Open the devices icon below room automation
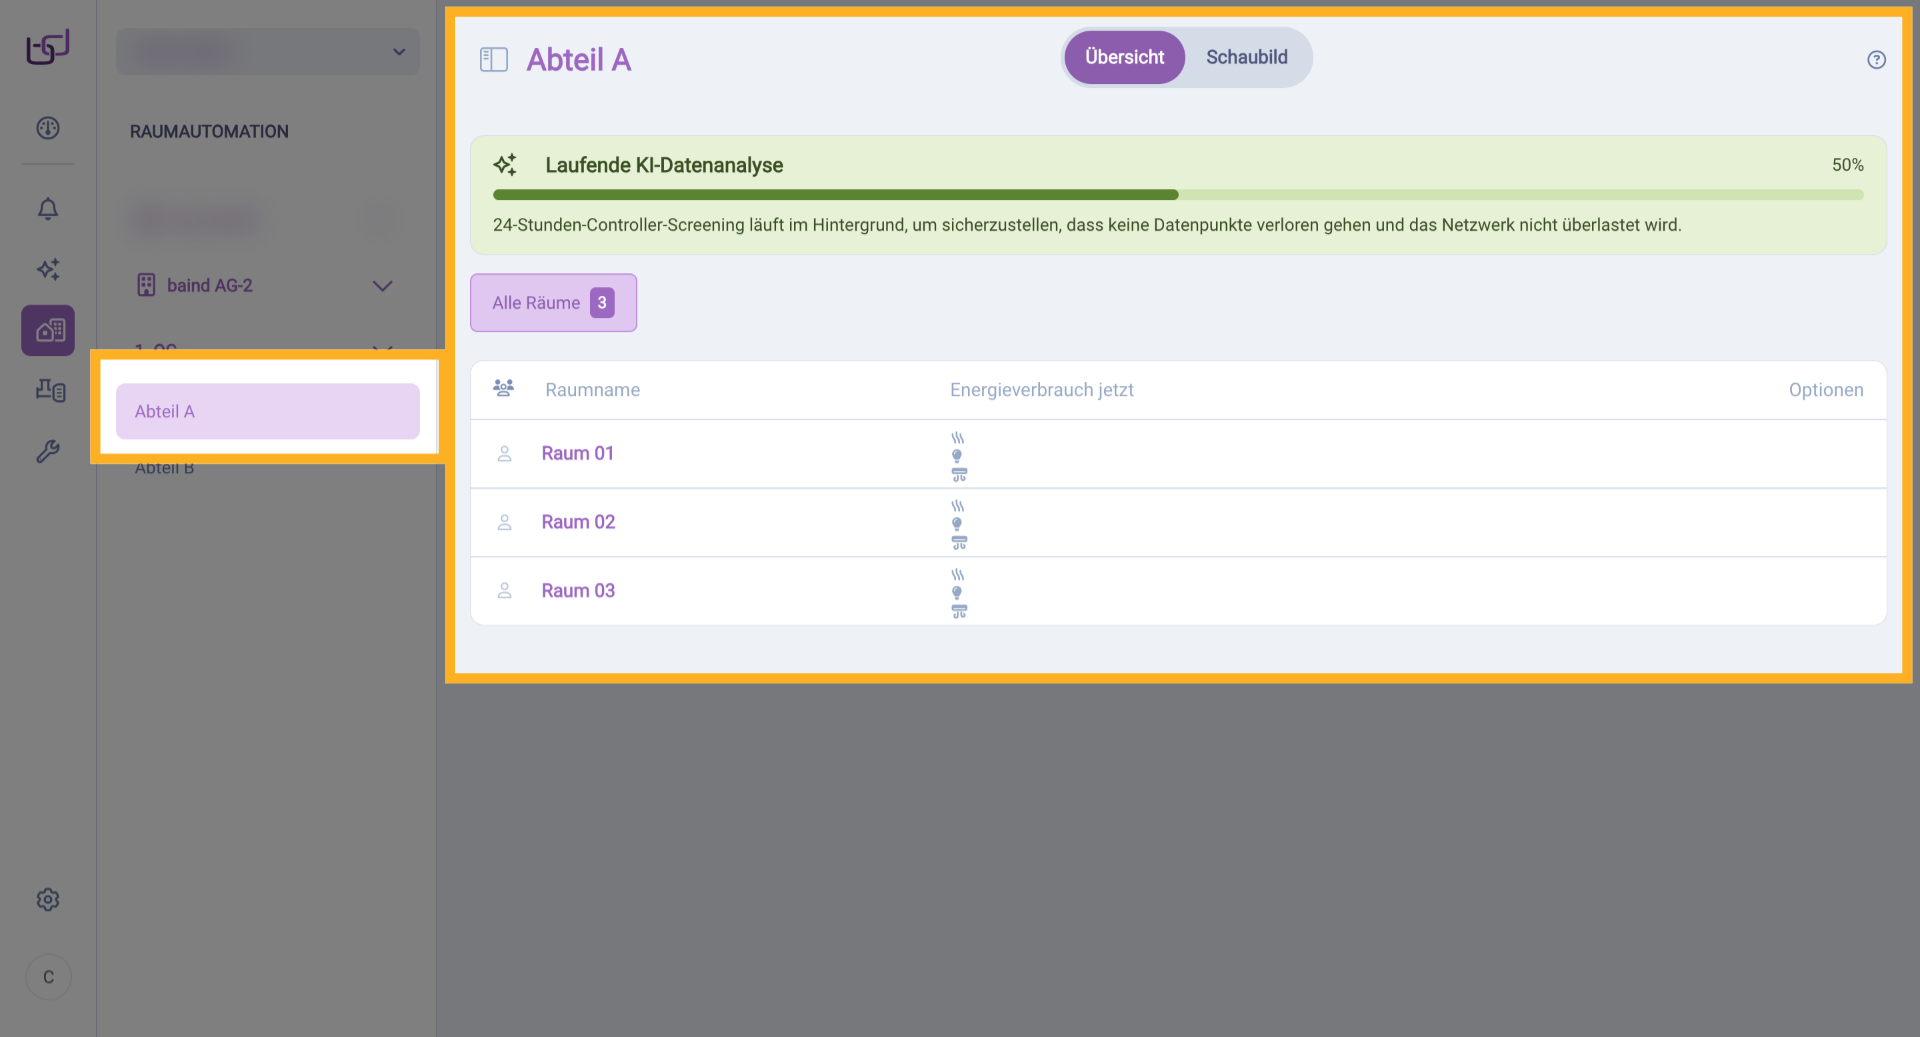Screen dimensions: 1920x1037 [48, 391]
